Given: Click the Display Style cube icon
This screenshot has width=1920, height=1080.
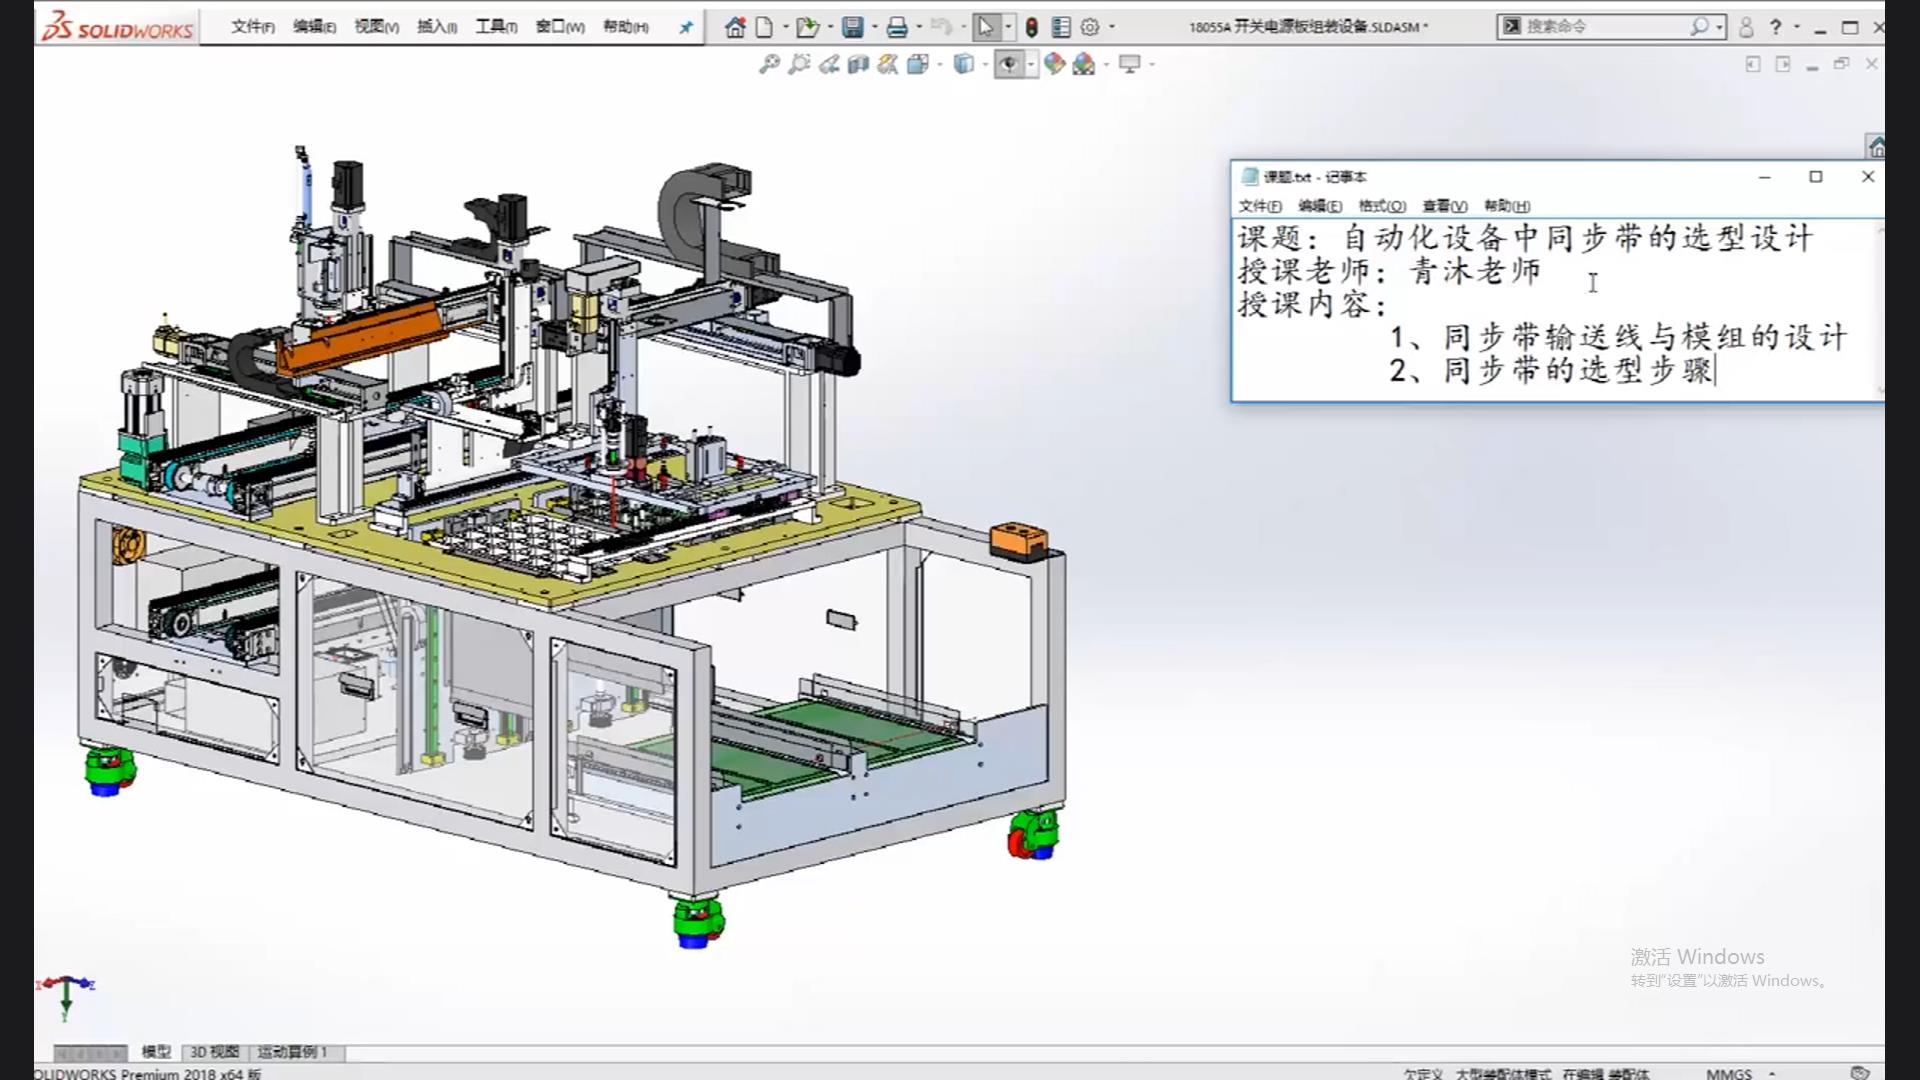Looking at the screenshot, I should click(963, 65).
